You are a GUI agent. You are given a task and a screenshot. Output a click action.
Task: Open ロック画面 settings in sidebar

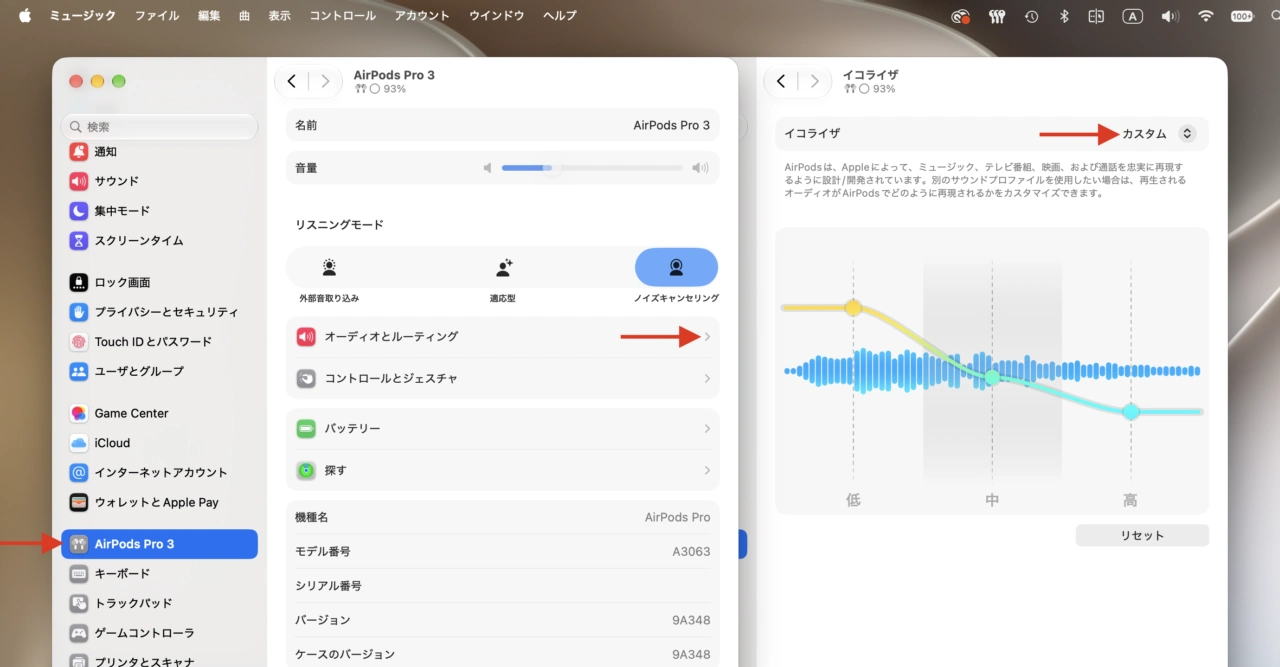click(x=160, y=282)
